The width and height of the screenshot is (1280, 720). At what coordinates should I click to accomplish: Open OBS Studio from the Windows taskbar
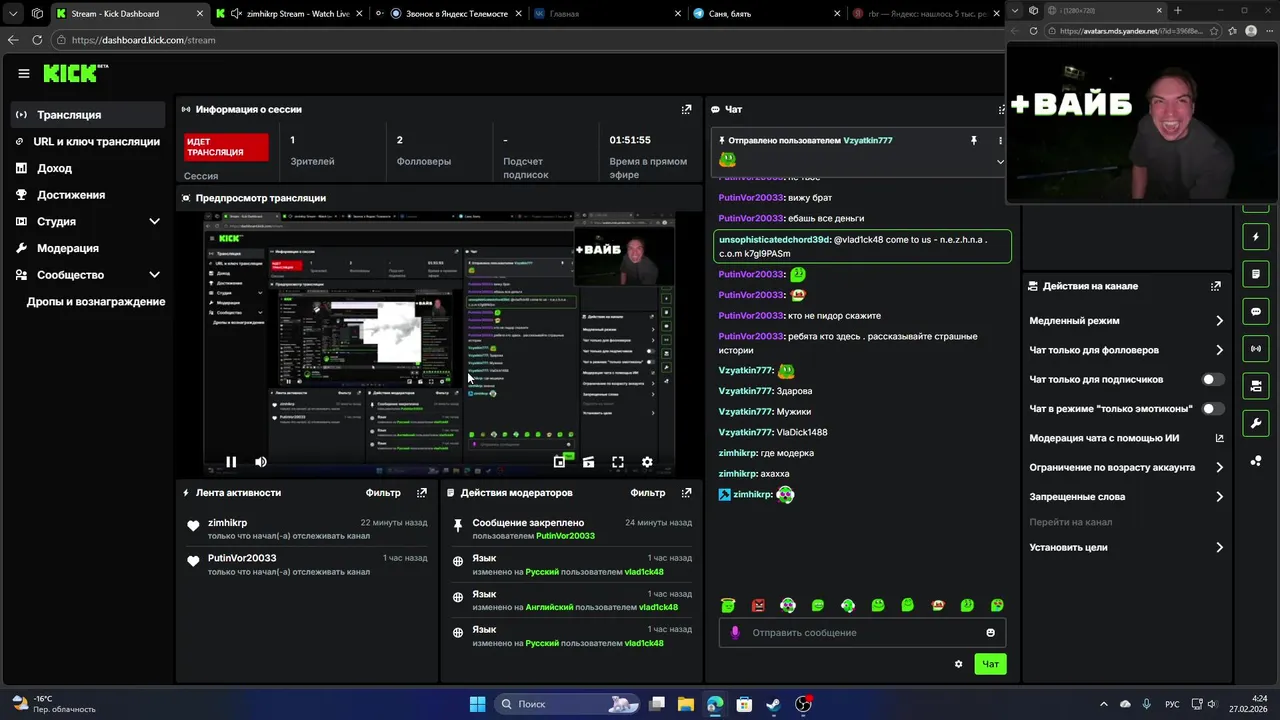tap(803, 704)
